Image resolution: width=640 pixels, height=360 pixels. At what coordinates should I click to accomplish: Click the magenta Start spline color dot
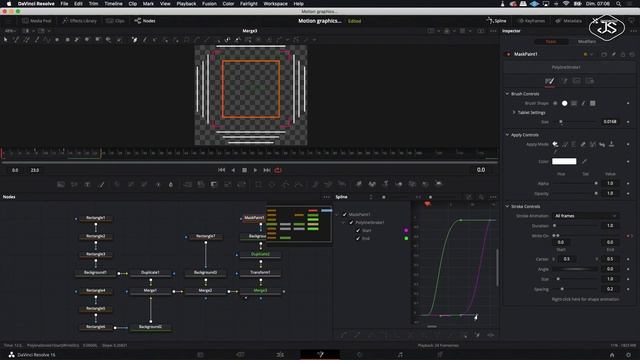coord(406,230)
